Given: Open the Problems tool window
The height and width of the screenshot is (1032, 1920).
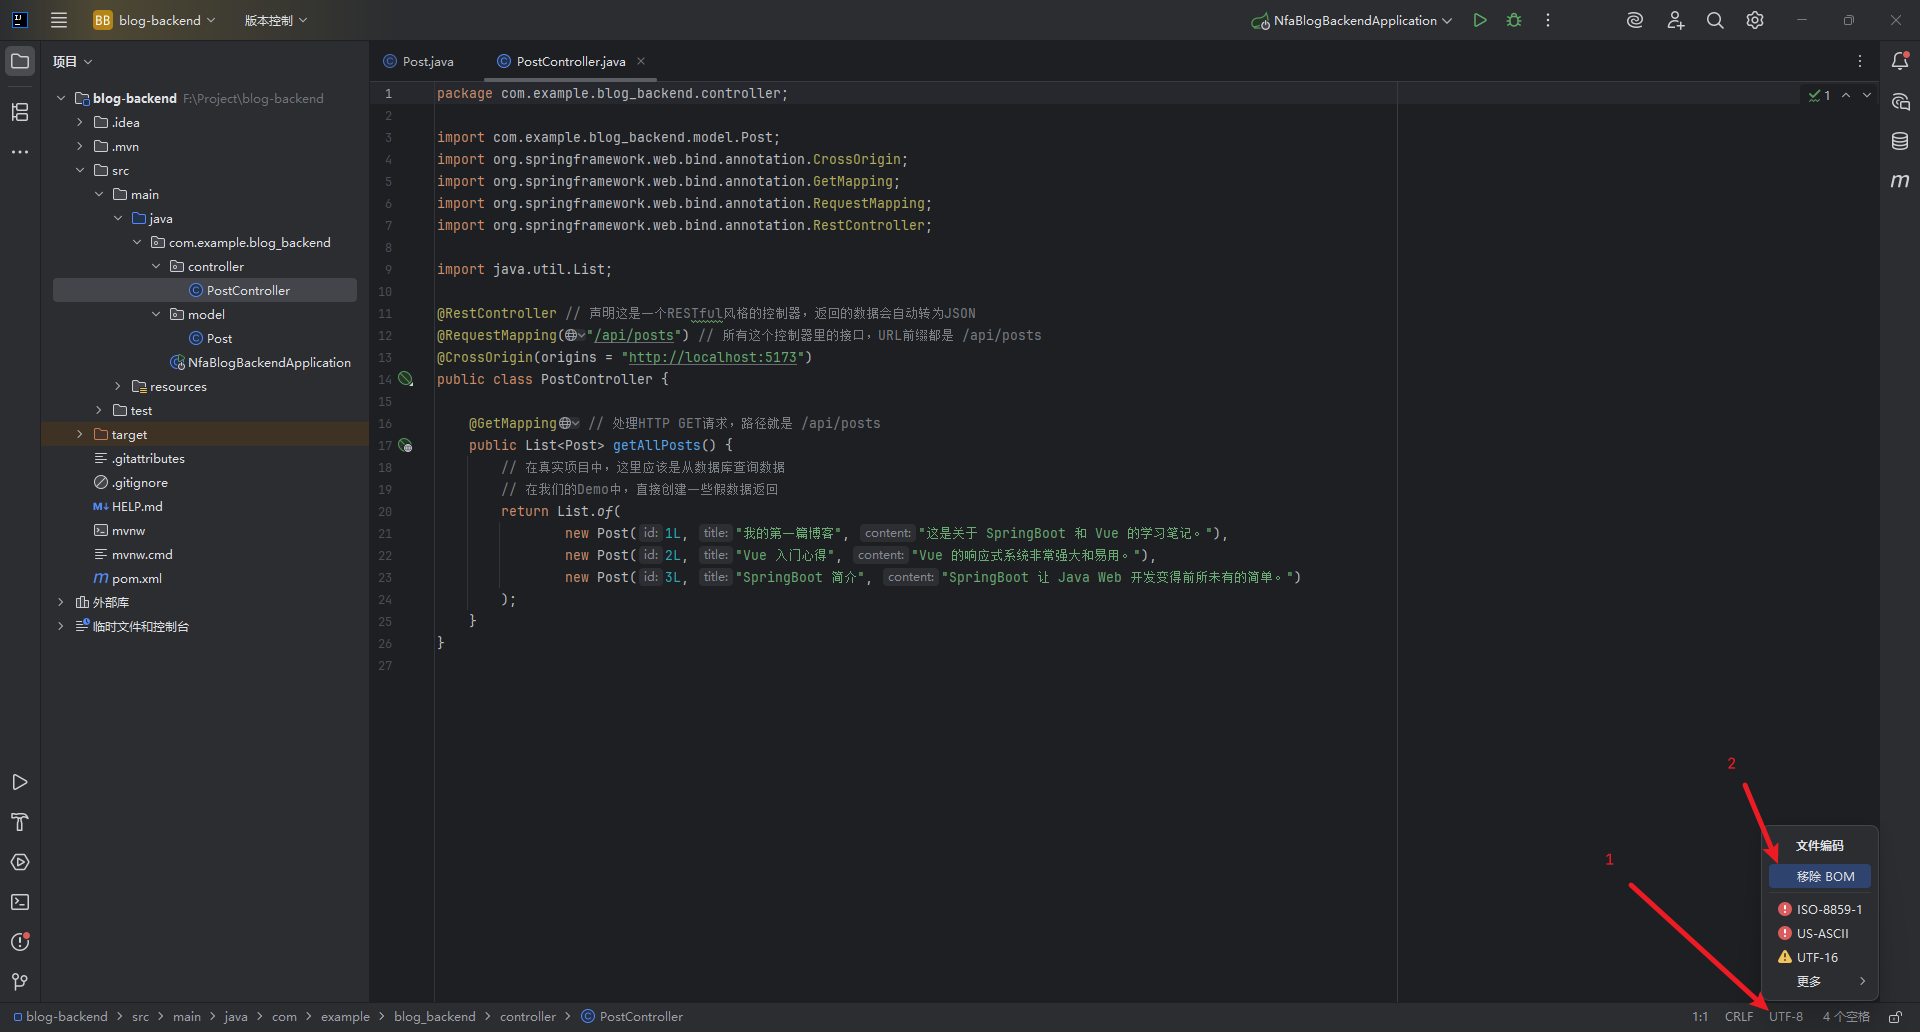Looking at the screenshot, I should pos(20,942).
